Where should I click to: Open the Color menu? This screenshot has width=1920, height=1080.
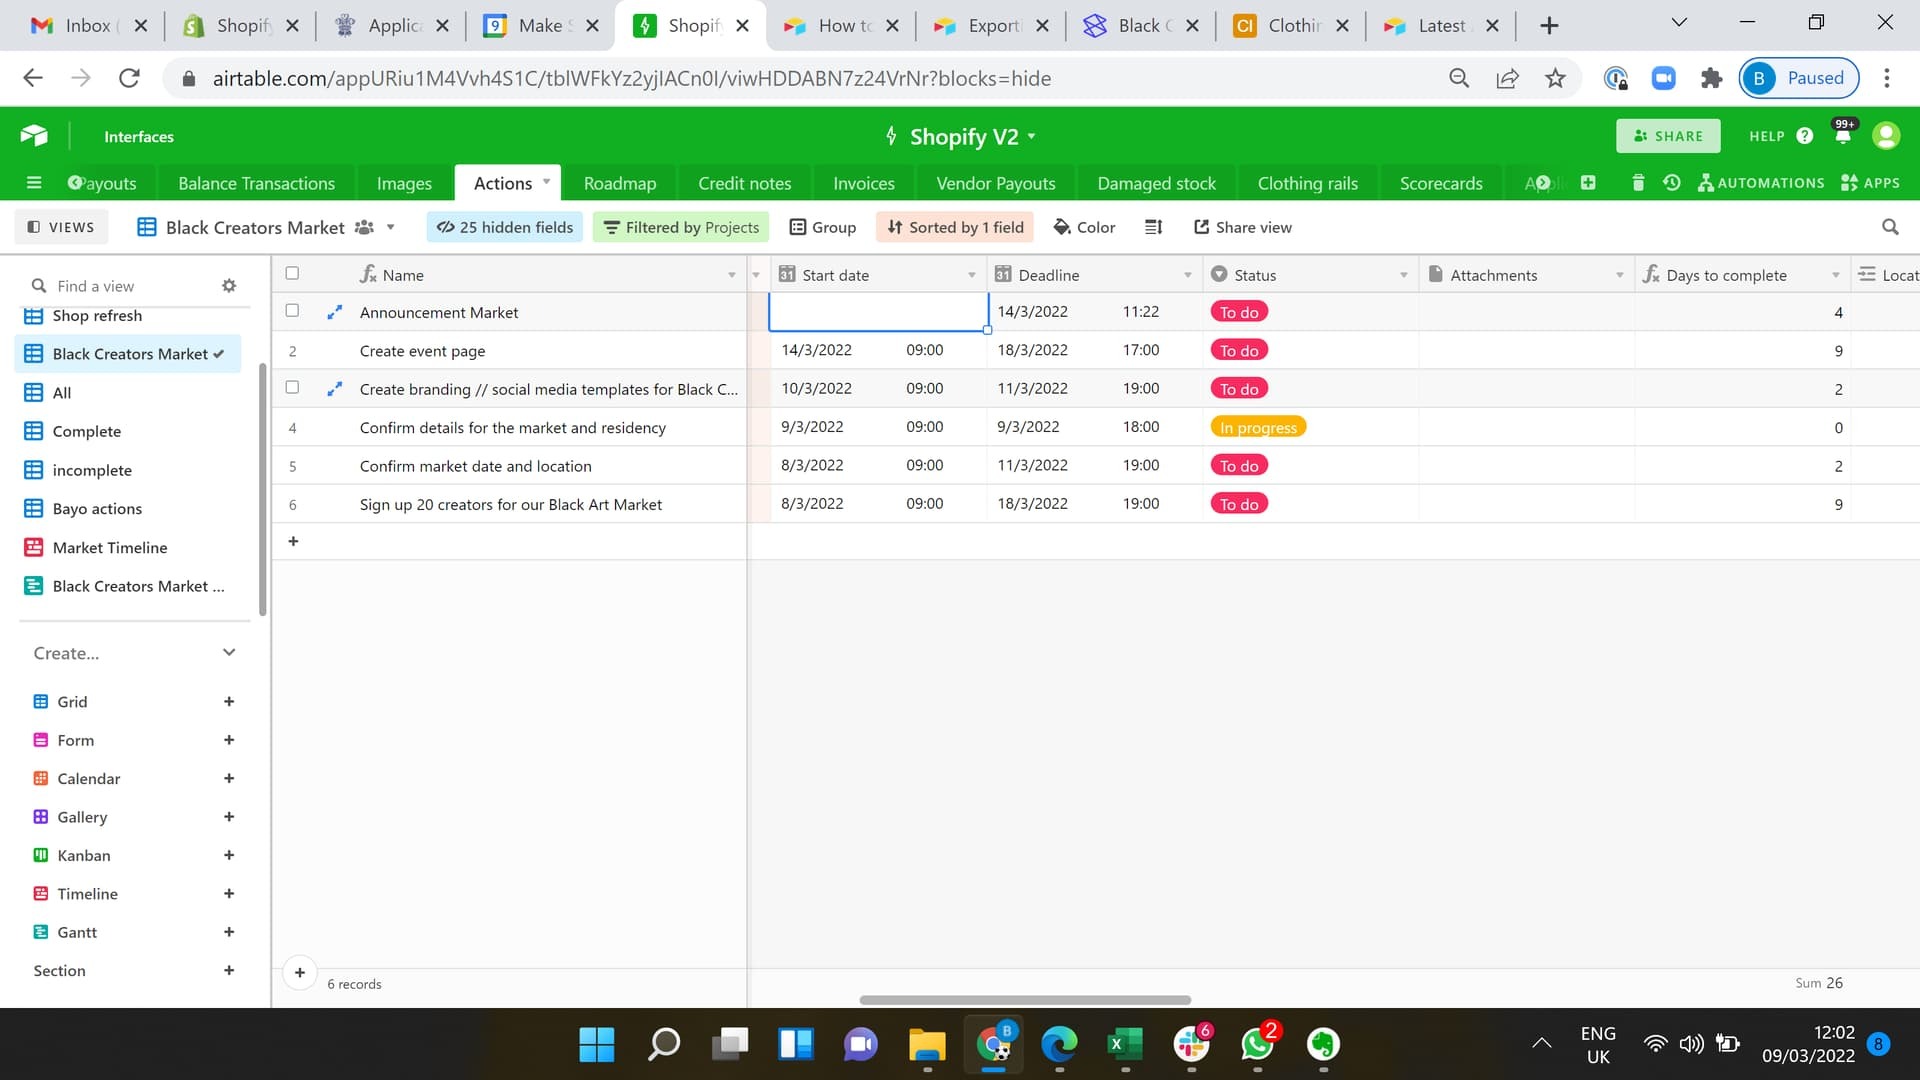coord(1084,227)
